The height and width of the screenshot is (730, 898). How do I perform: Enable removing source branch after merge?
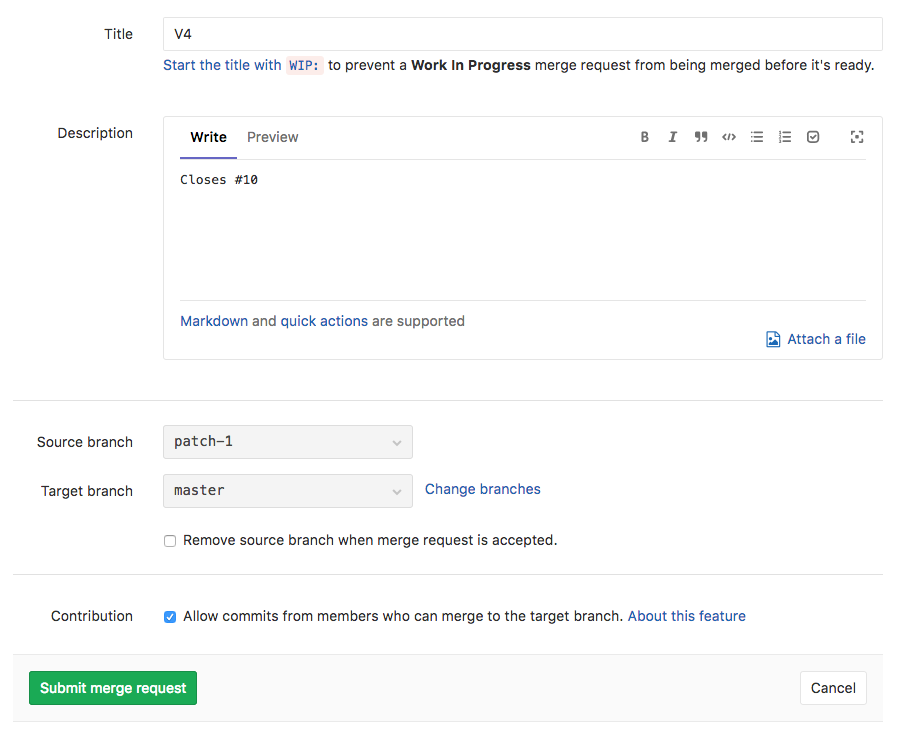[x=170, y=540]
